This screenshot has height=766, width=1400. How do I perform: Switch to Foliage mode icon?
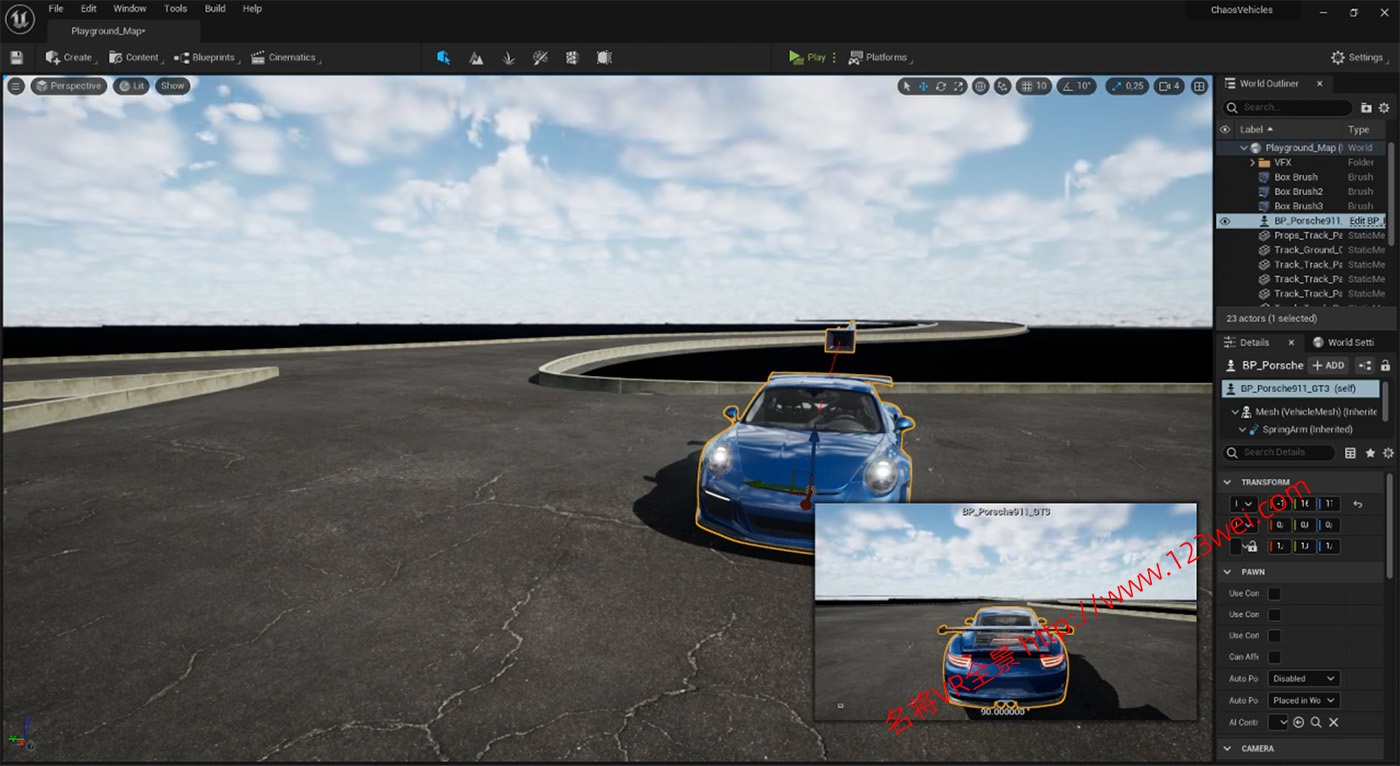508,58
